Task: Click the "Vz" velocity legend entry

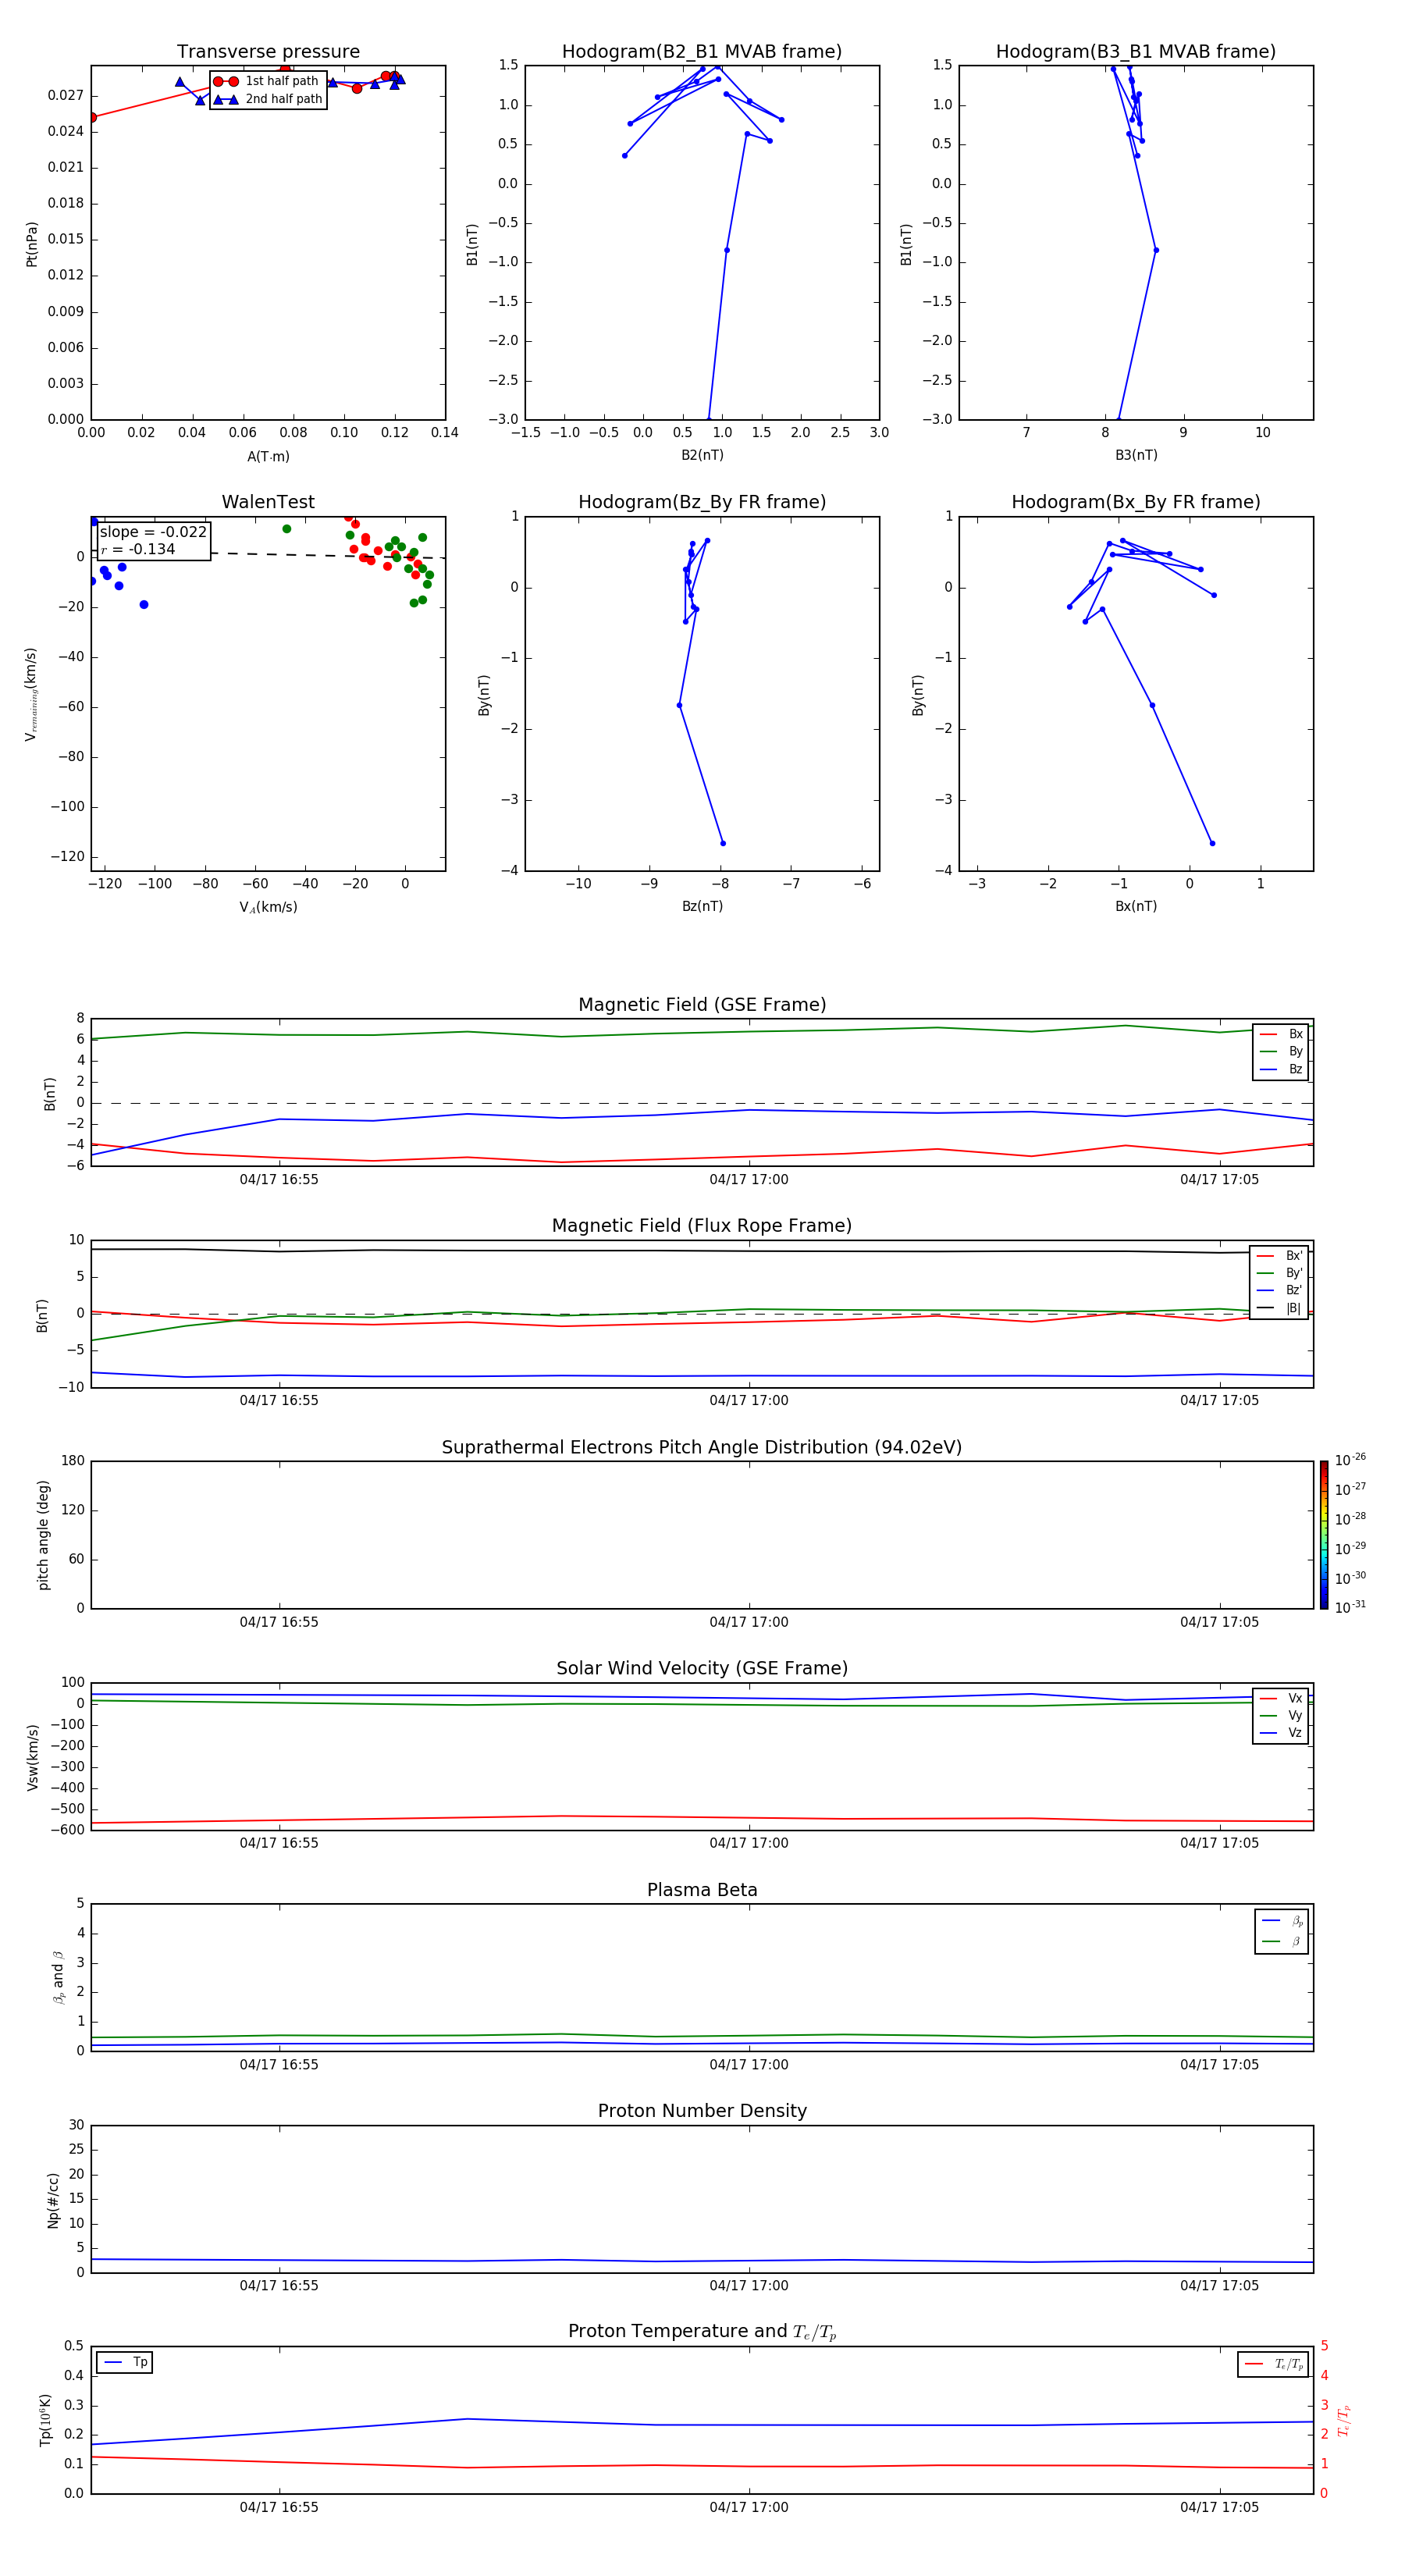Action: [x=1281, y=1732]
